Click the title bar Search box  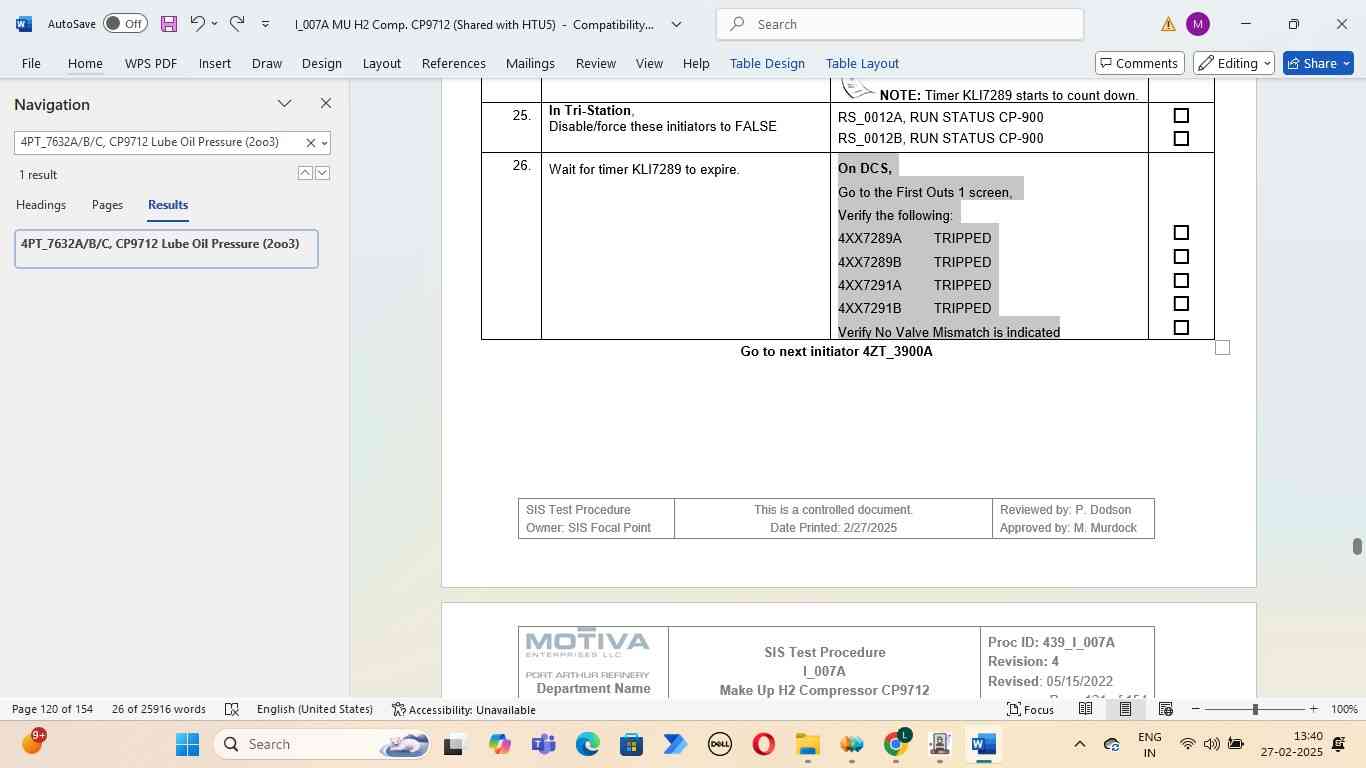click(900, 24)
